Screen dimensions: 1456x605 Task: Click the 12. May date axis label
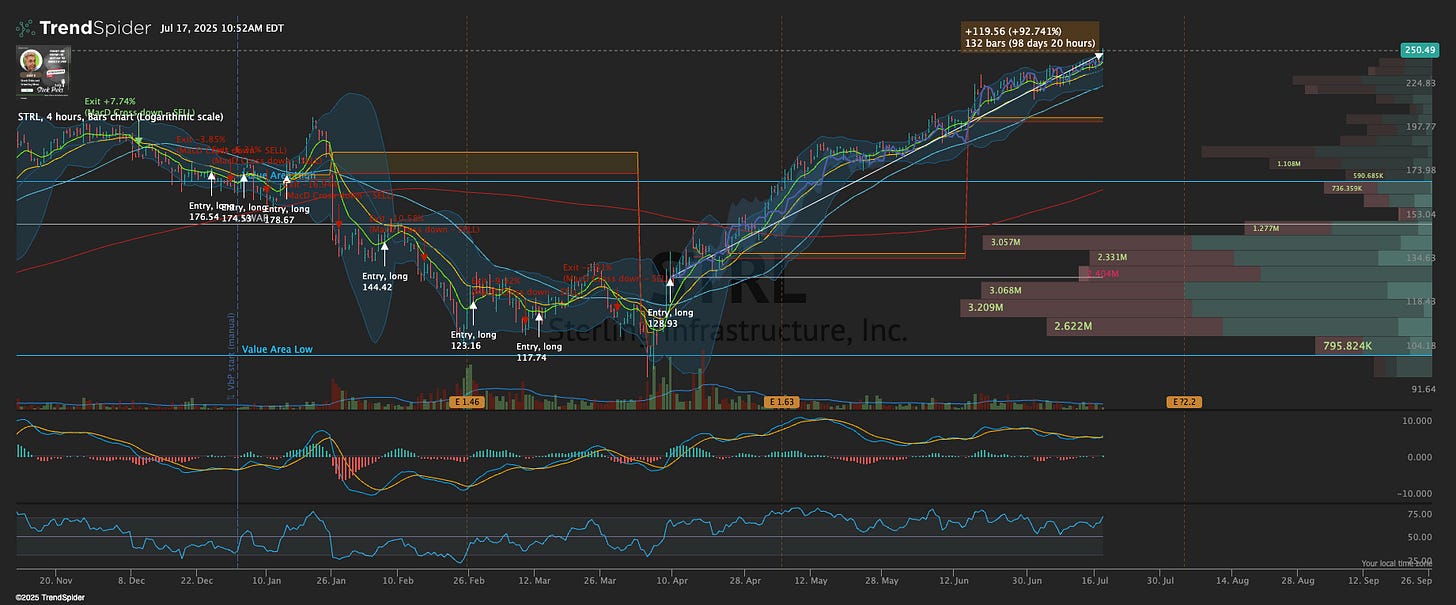[x=812, y=580]
